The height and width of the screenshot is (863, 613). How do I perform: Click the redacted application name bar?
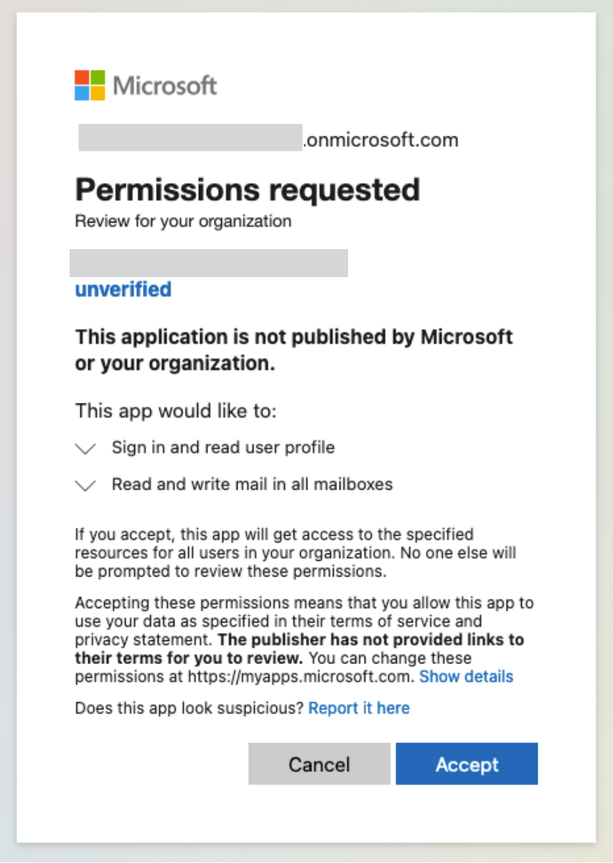click(x=210, y=261)
